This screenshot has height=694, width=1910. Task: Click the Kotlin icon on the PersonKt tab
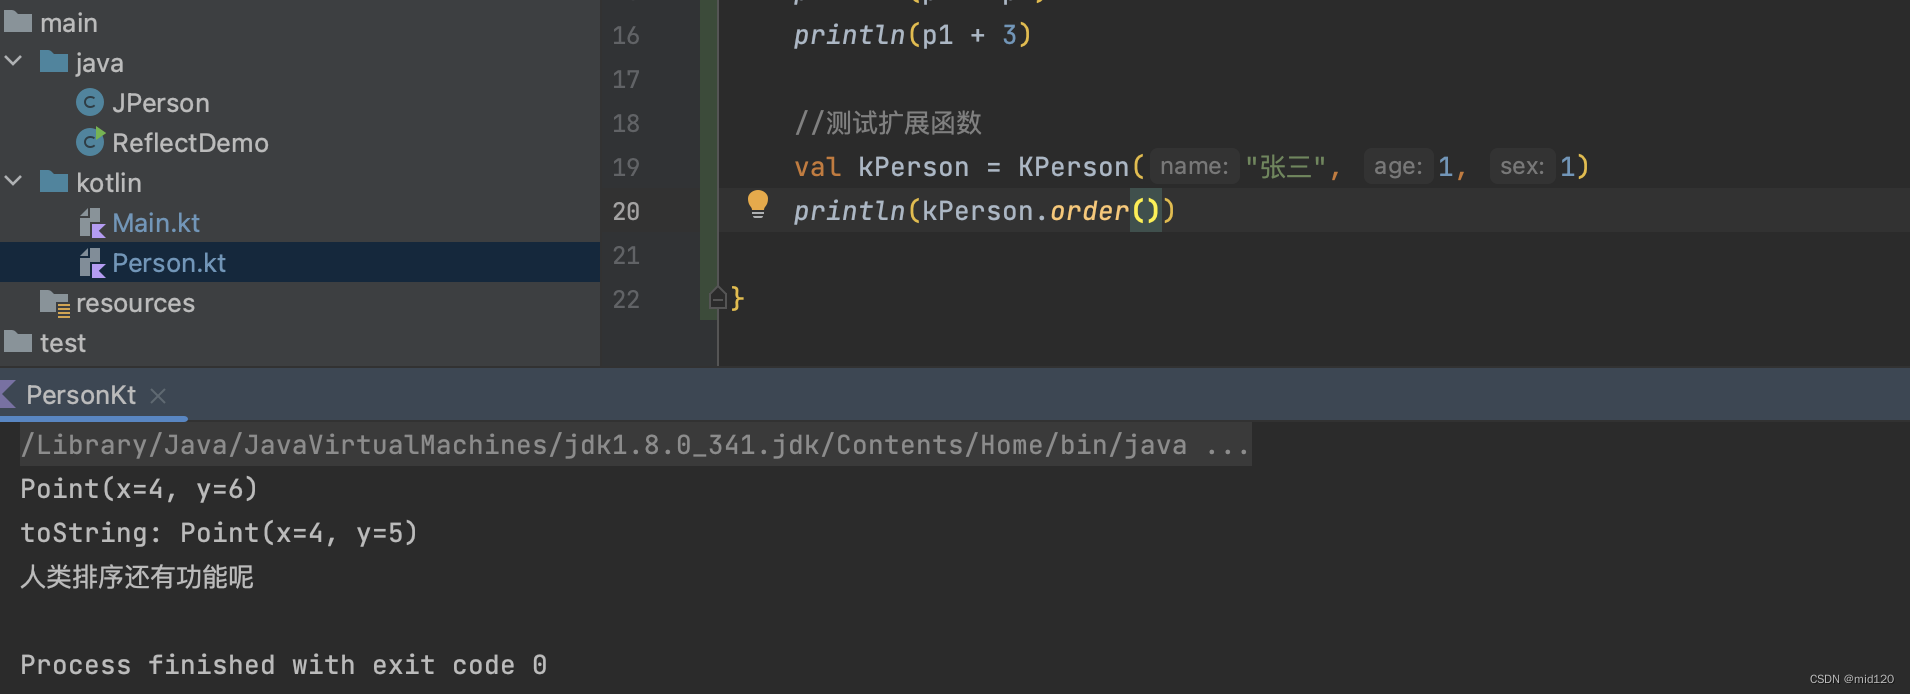click(8, 395)
